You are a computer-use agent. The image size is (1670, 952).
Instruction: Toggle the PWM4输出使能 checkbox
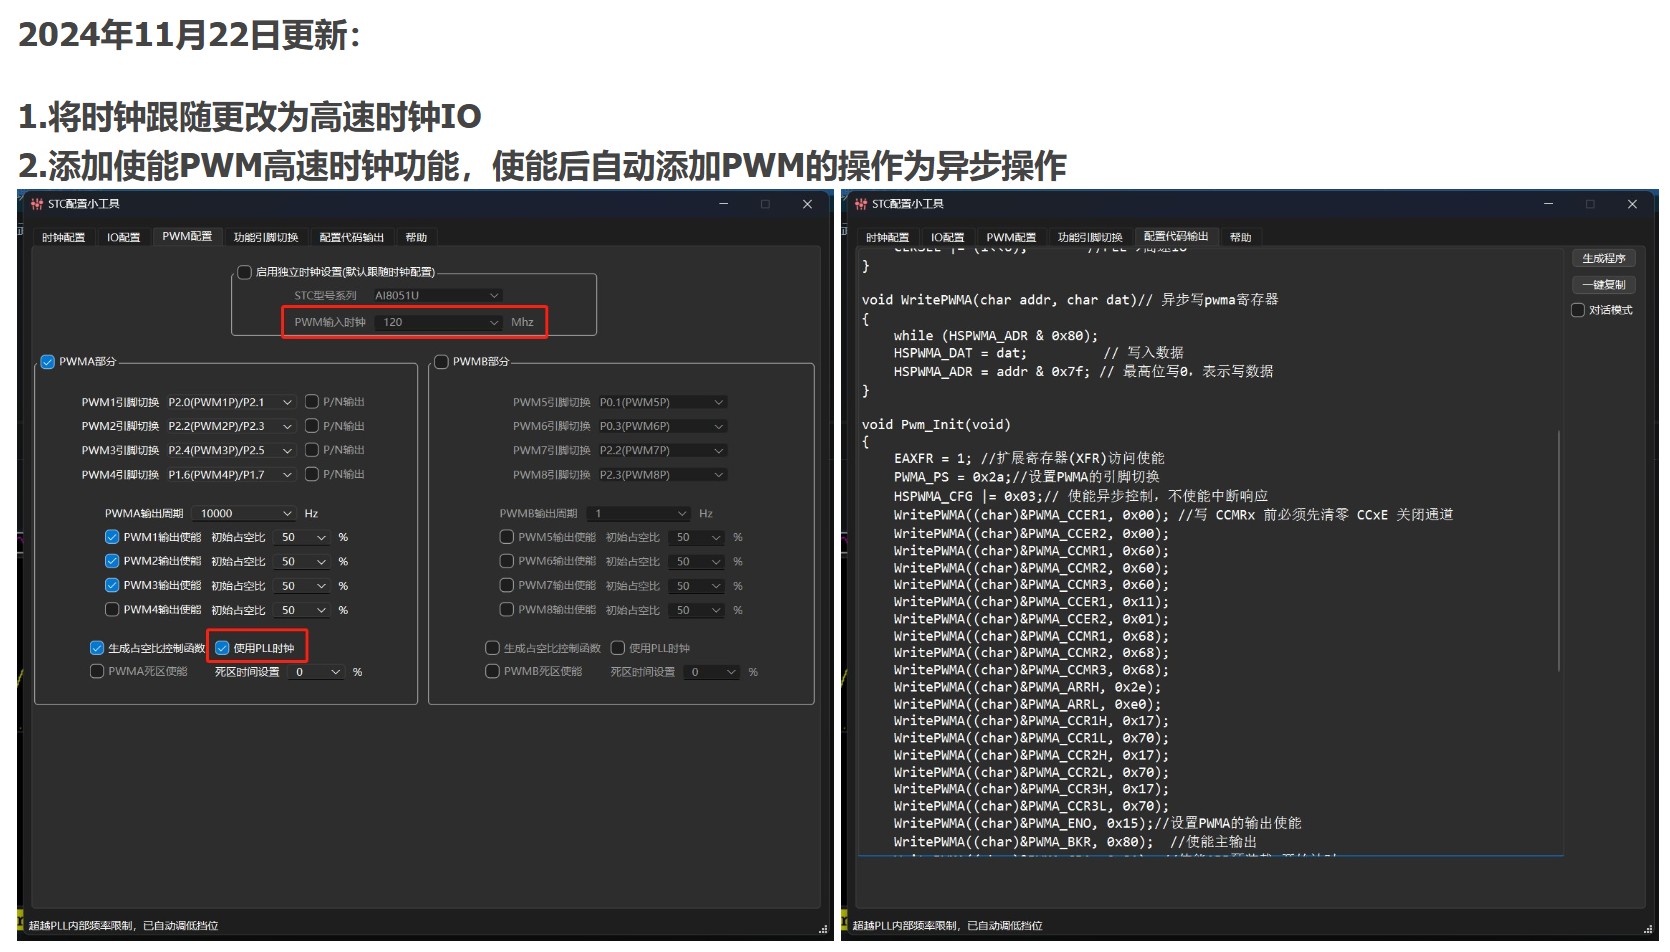pos(112,610)
